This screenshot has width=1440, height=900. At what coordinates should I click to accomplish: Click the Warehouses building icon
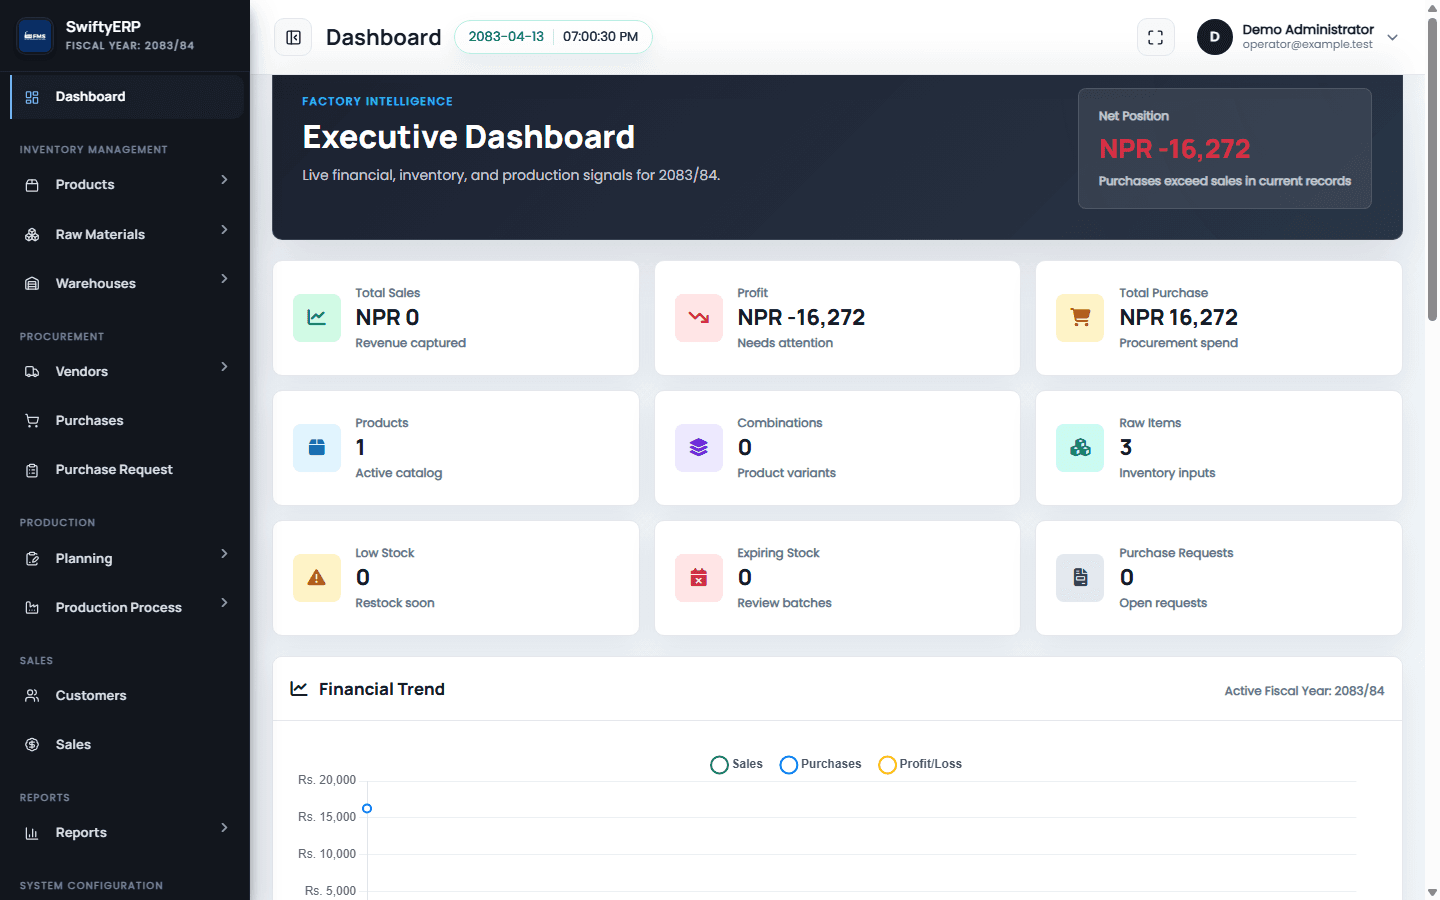tap(32, 284)
